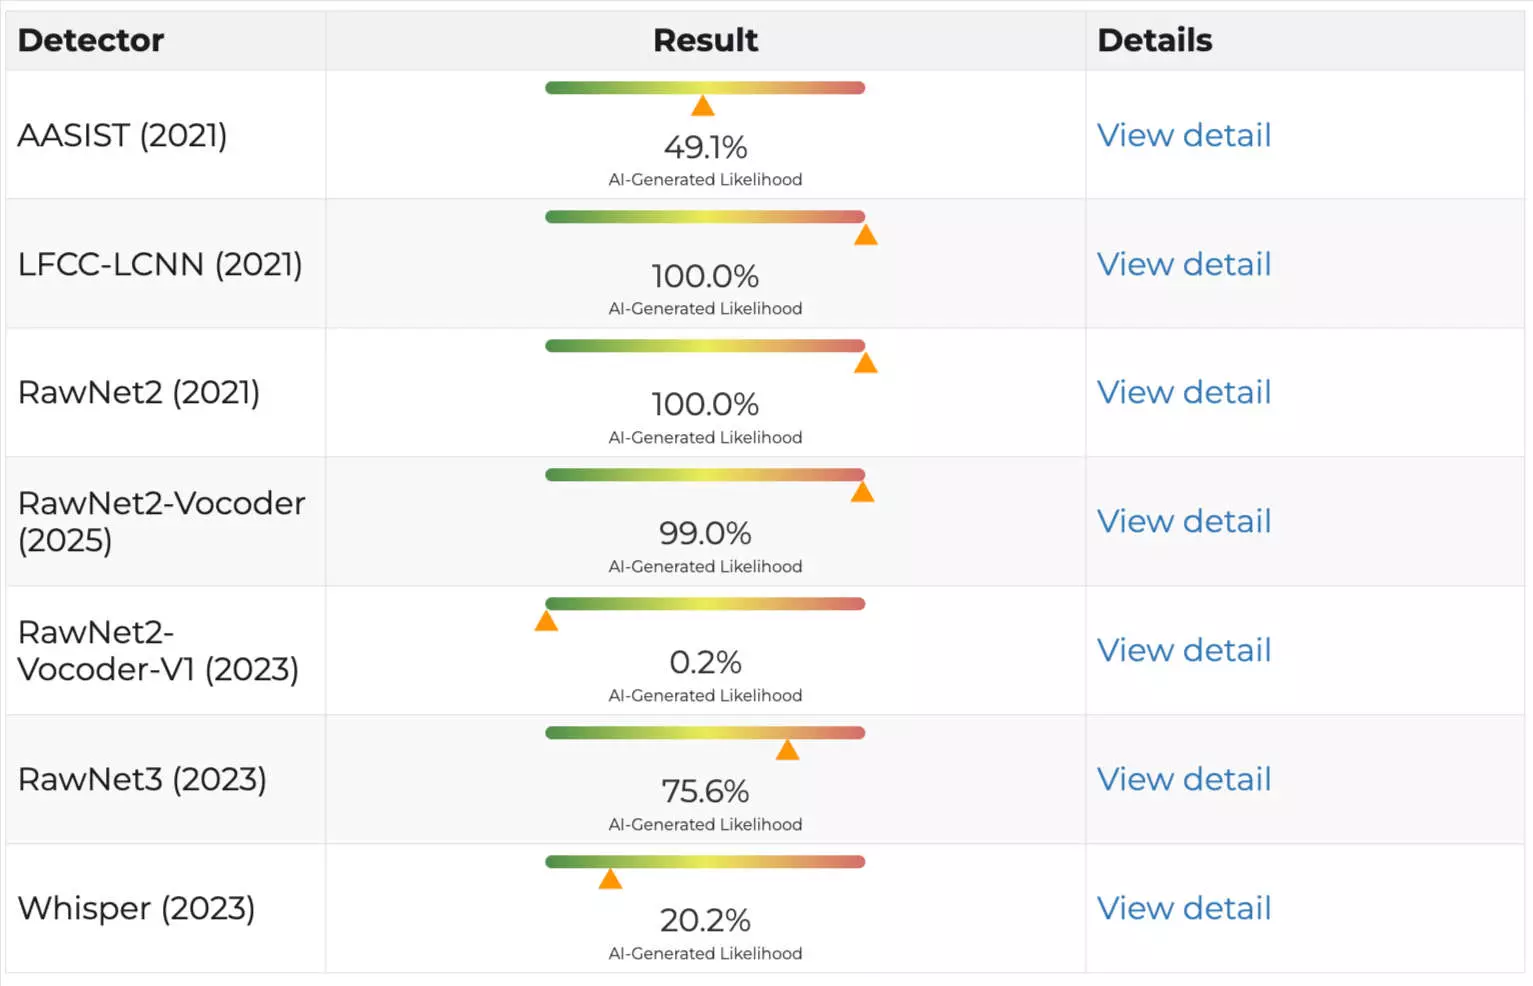Screen dimensions: 1533x986
Task: Open View detail link for LFCC-LCNN (2021)
Action: [1183, 264]
